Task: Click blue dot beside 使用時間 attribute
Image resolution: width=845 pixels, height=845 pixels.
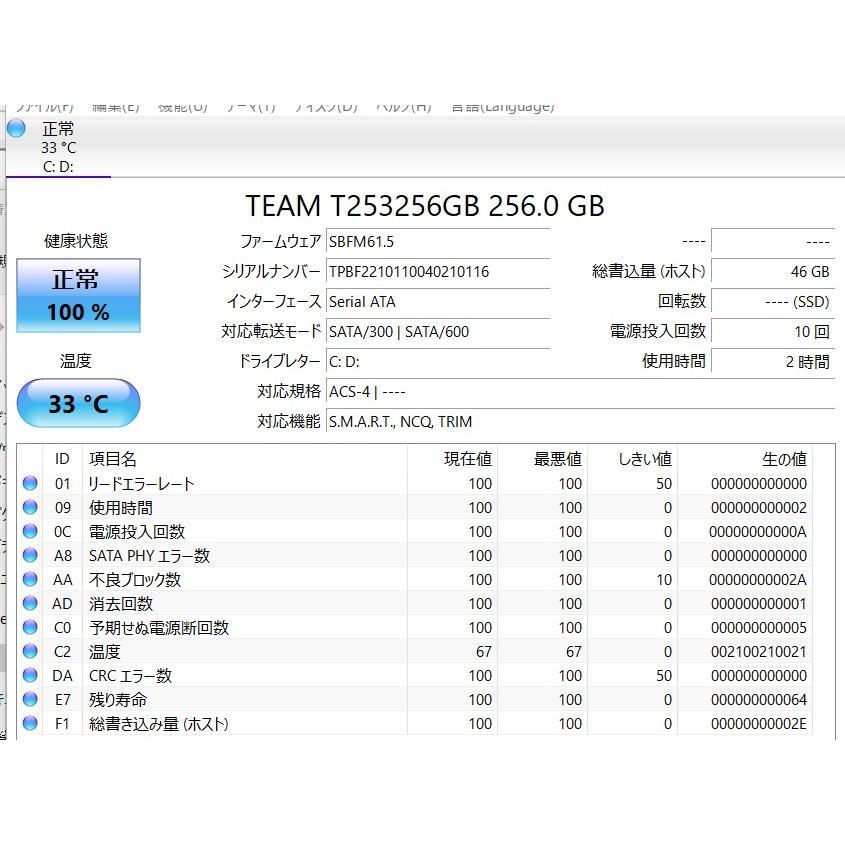Action: (30, 507)
